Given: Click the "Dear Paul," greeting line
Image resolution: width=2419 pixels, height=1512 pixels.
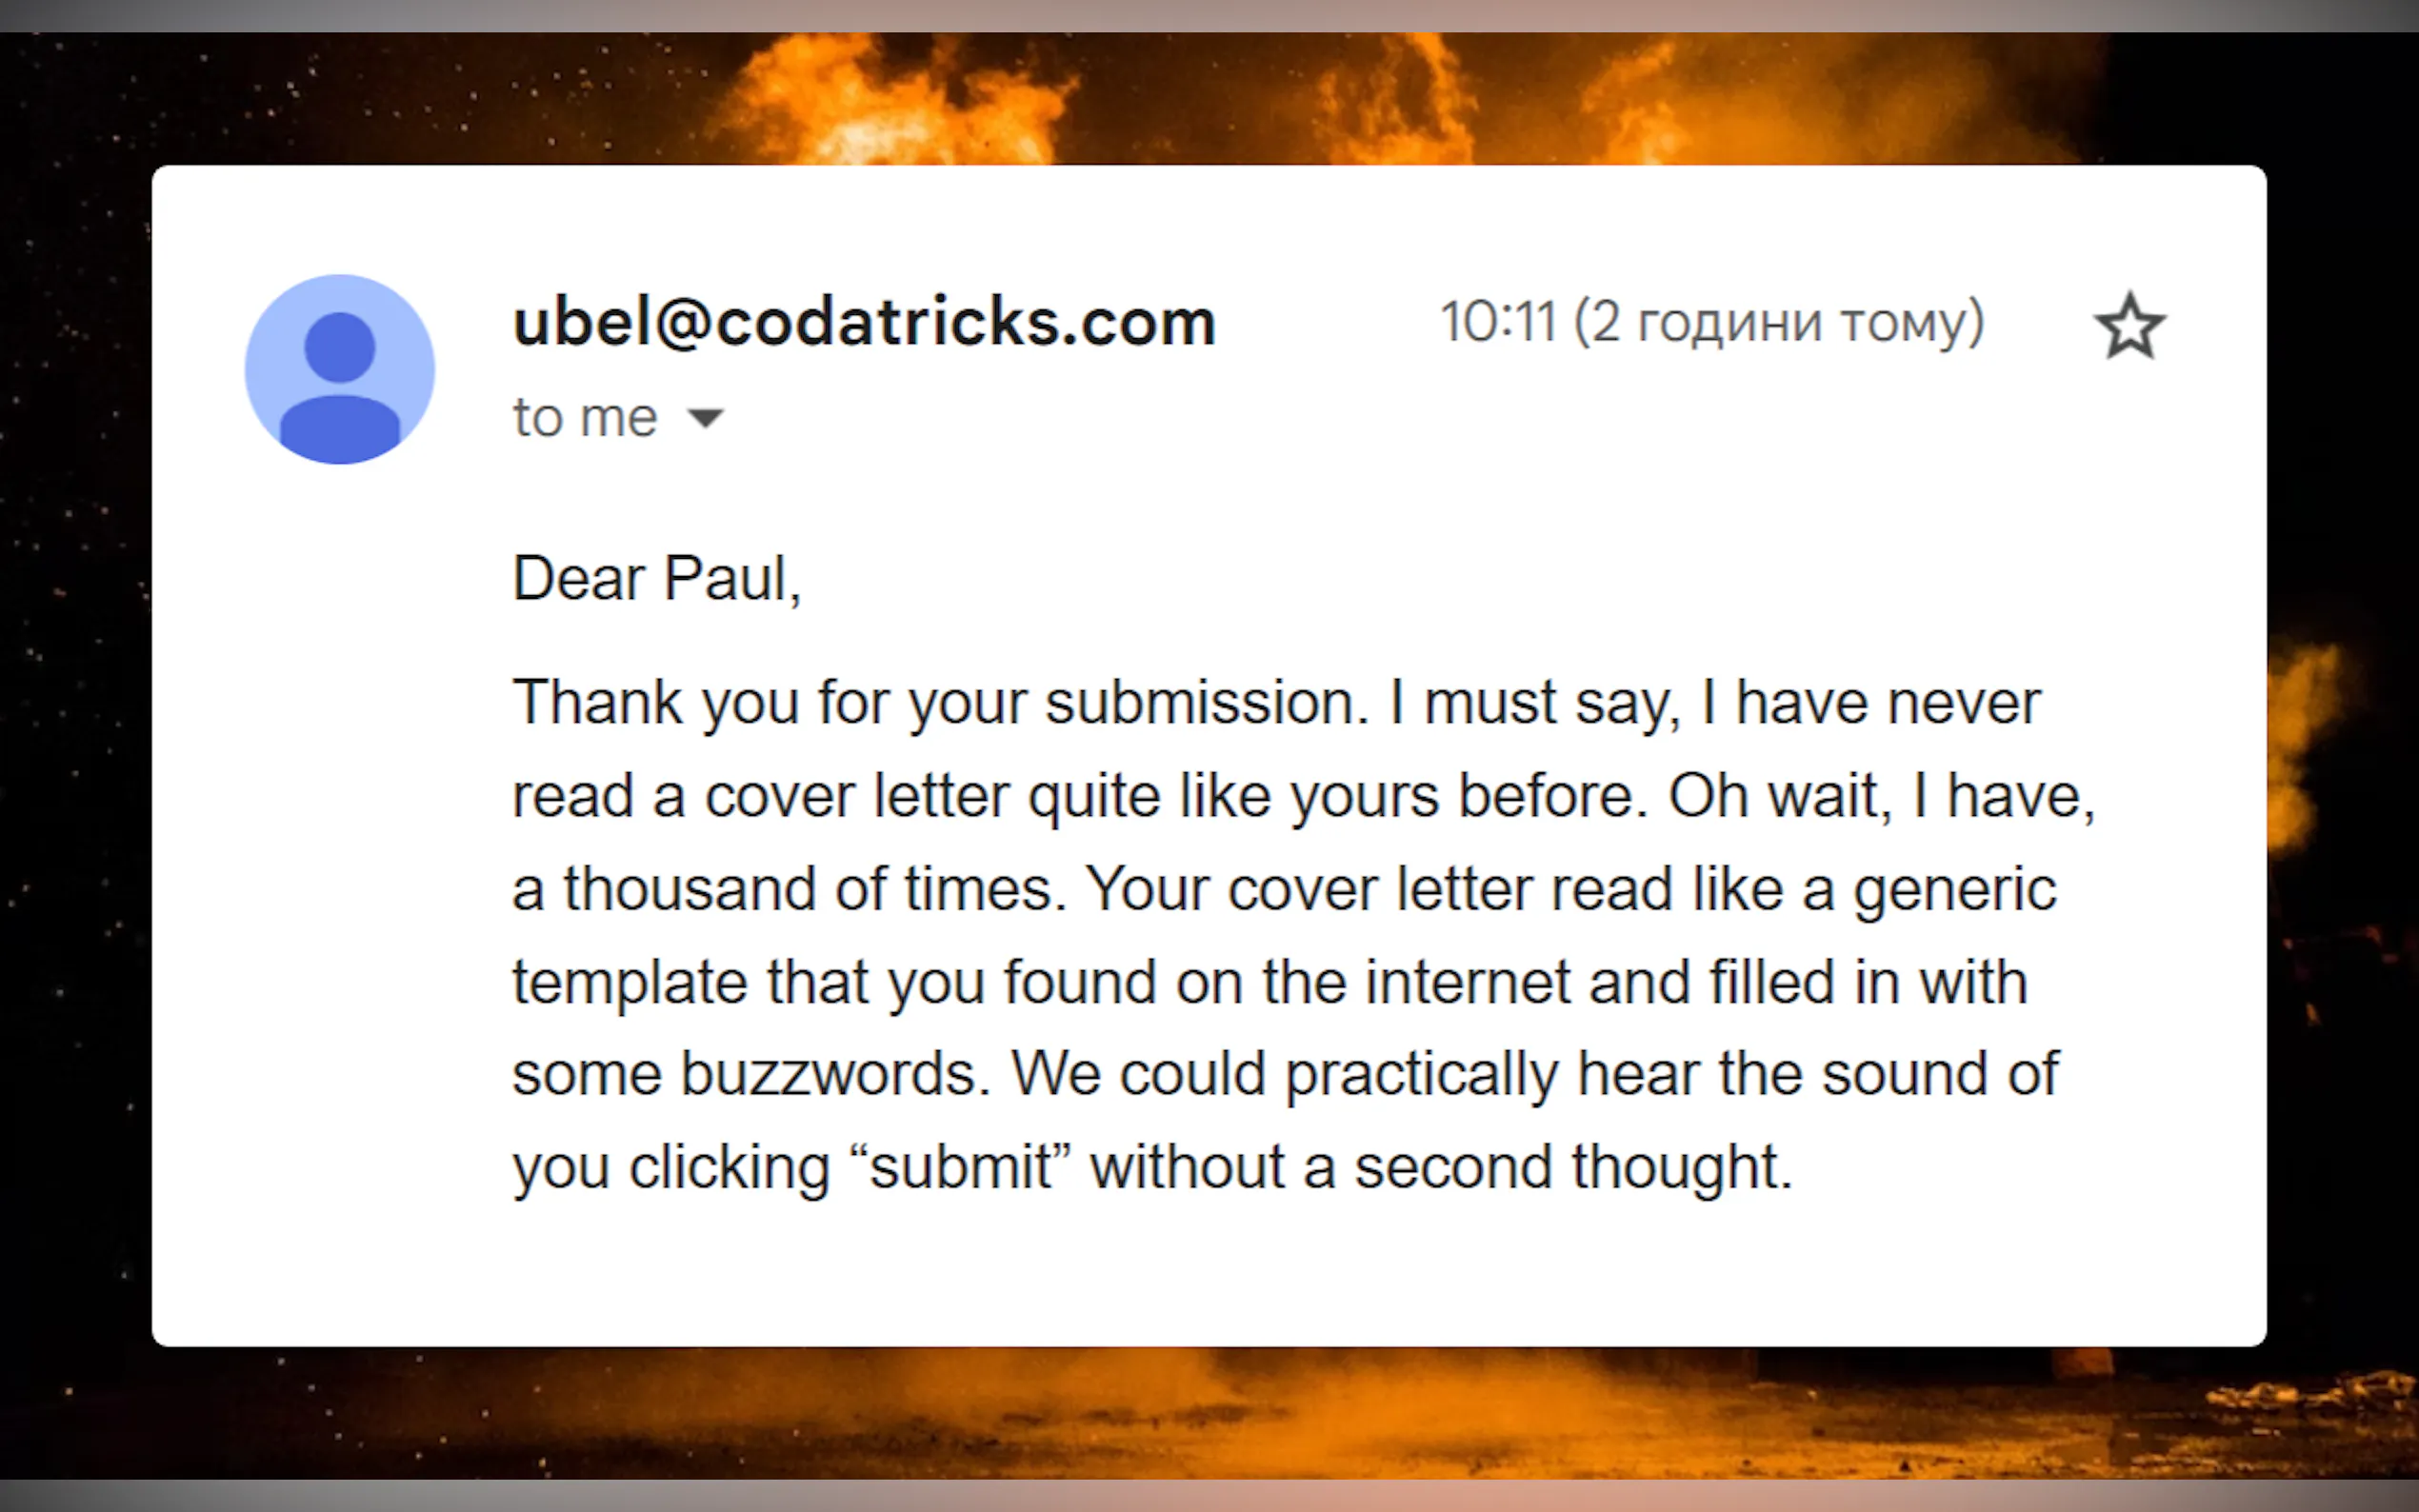Looking at the screenshot, I should point(656,578).
